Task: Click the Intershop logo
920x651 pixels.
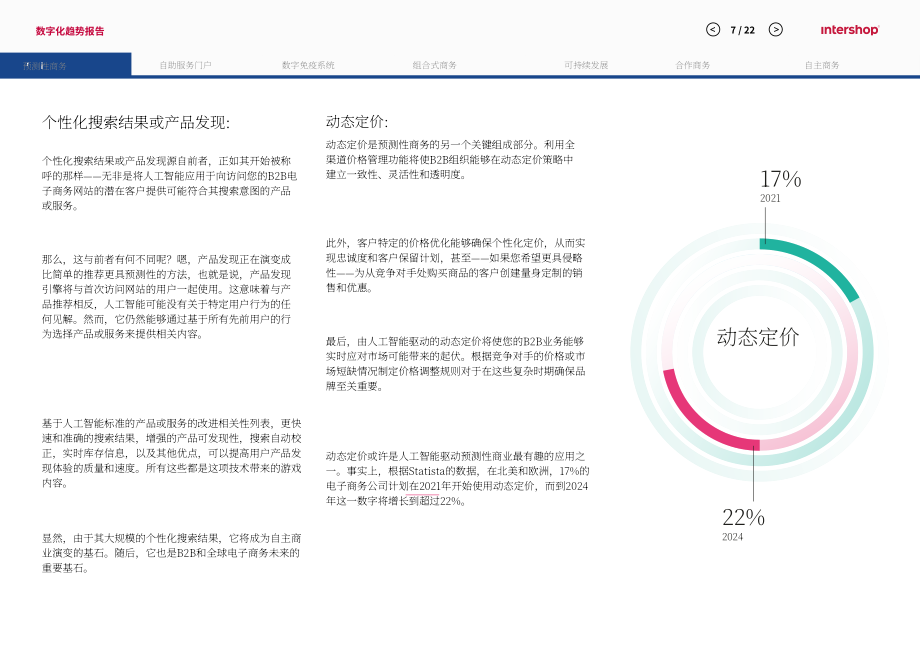Action: tap(850, 30)
